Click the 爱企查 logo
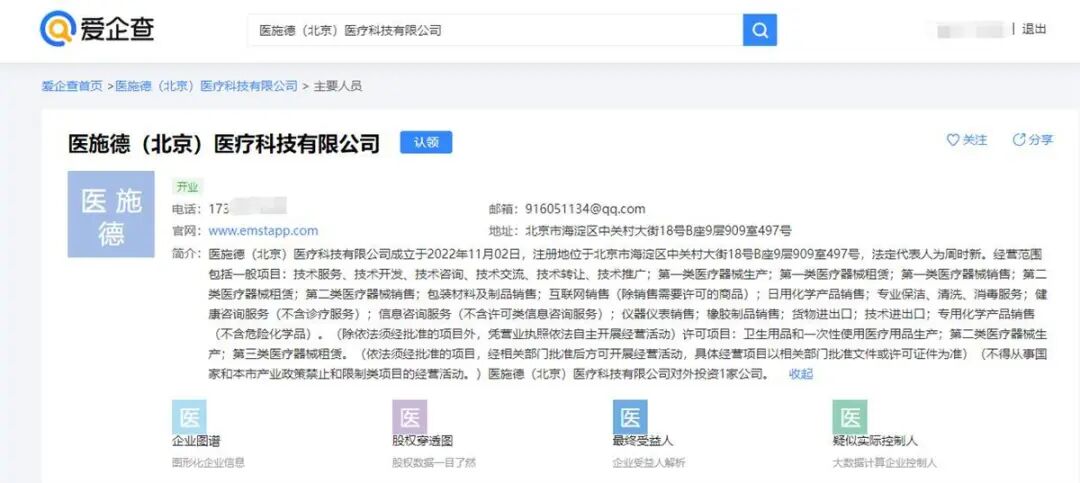 97,30
